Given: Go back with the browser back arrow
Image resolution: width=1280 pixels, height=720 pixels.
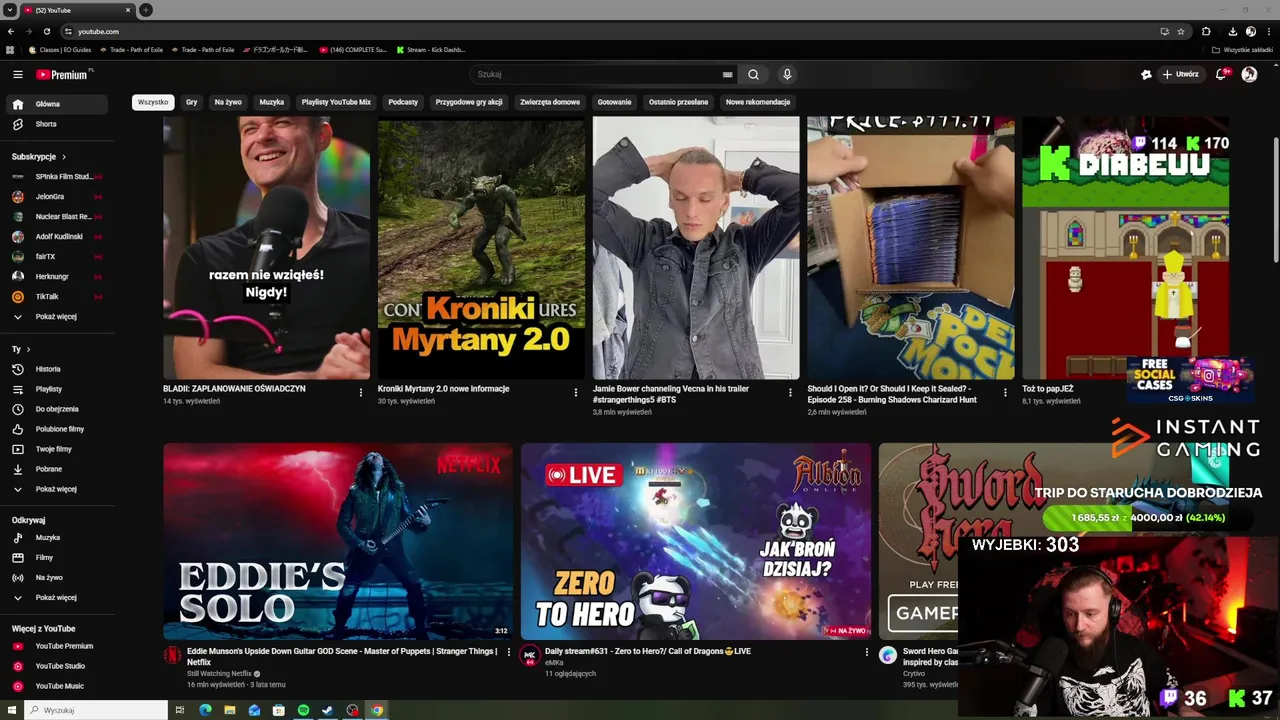Looking at the screenshot, I should point(11,31).
